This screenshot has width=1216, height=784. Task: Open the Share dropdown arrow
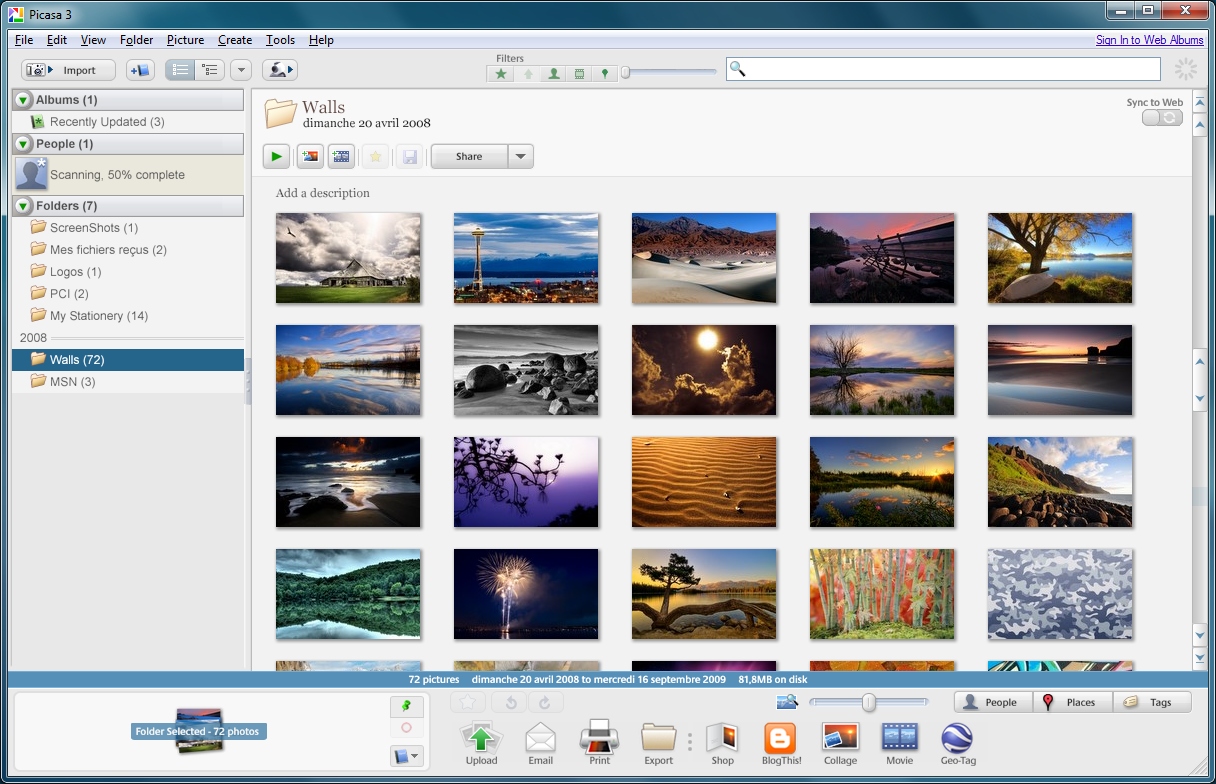pyautogui.click(x=520, y=156)
